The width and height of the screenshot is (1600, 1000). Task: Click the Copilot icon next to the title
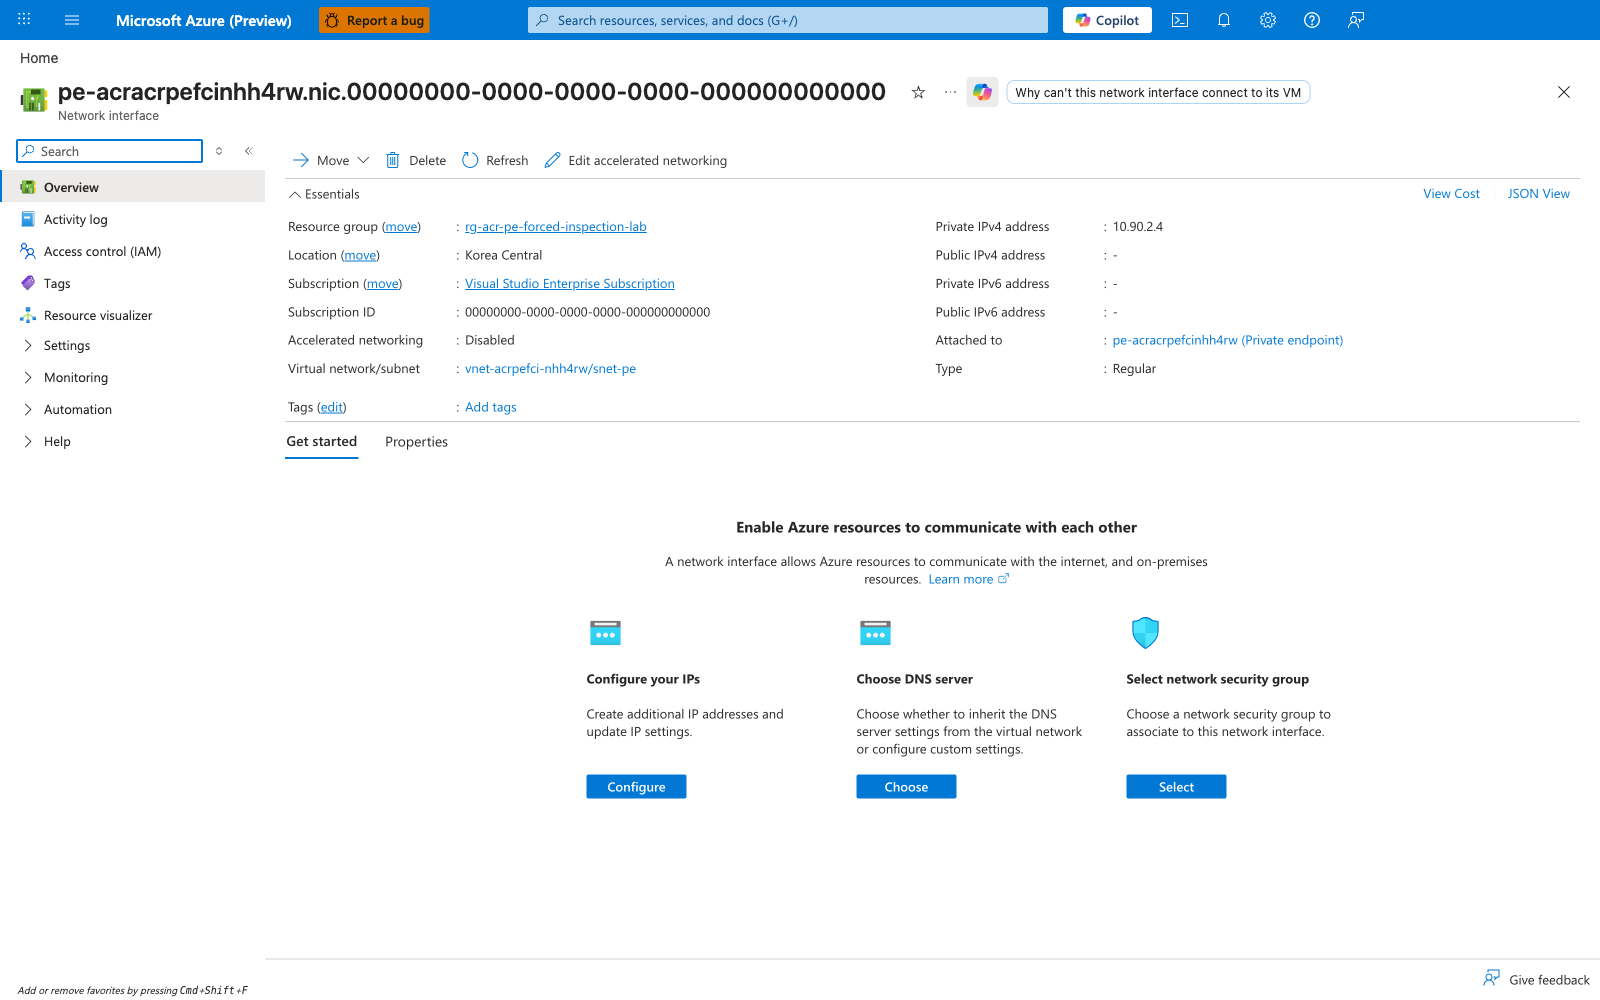coord(982,92)
